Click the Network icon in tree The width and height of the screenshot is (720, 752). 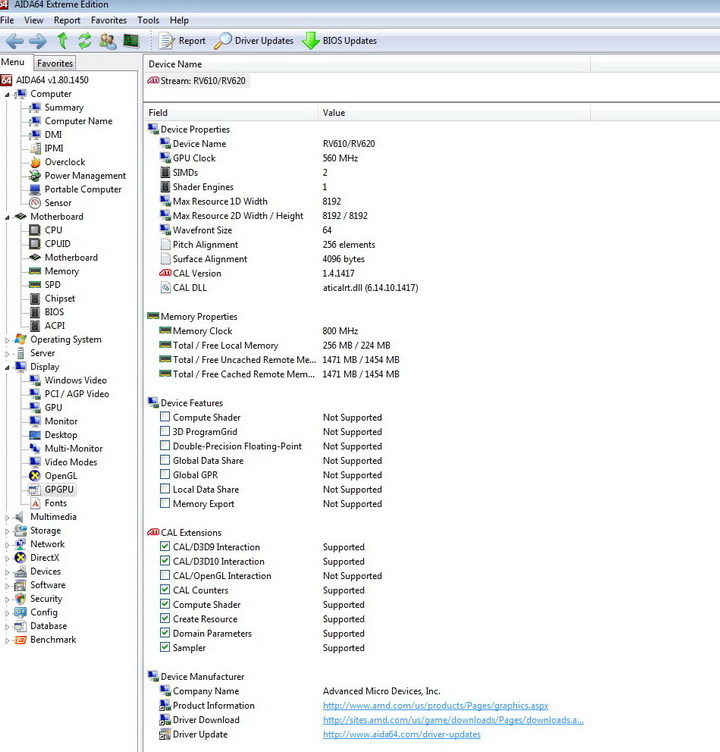(20, 544)
